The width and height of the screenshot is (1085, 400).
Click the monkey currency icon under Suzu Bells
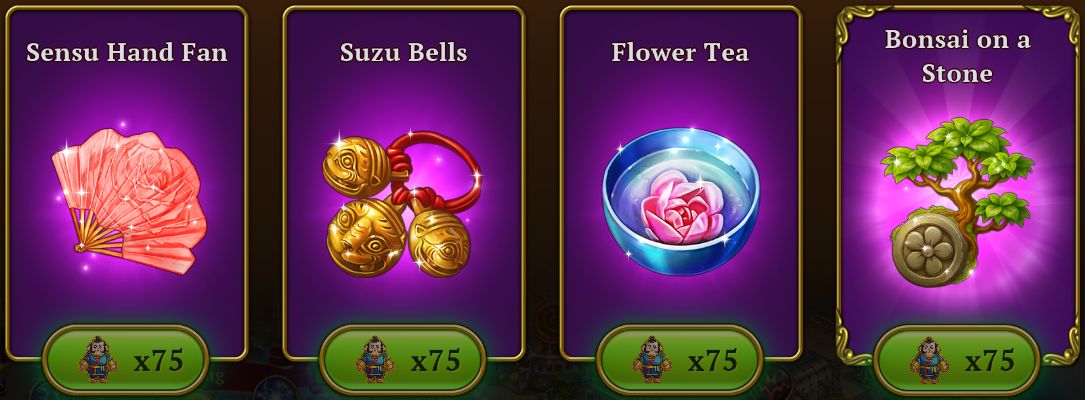(374, 359)
